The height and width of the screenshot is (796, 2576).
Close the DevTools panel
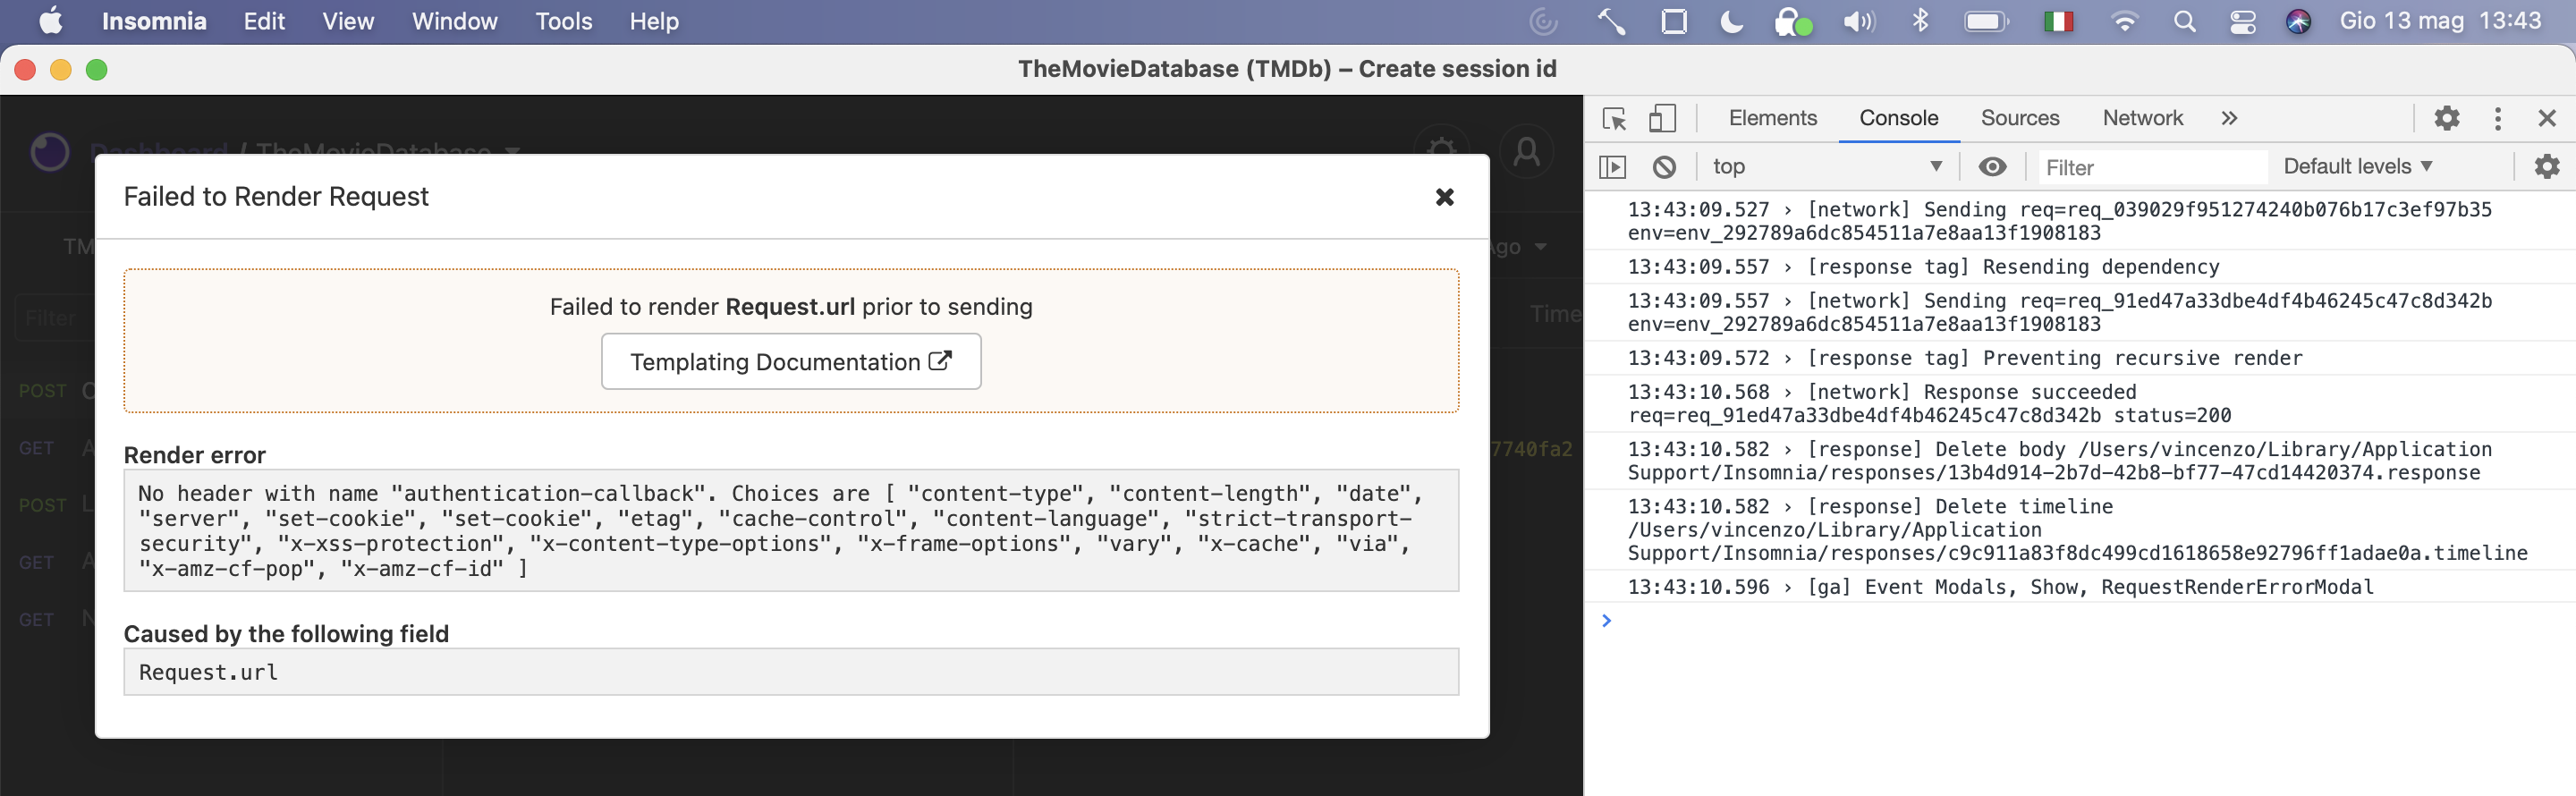tap(2547, 118)
